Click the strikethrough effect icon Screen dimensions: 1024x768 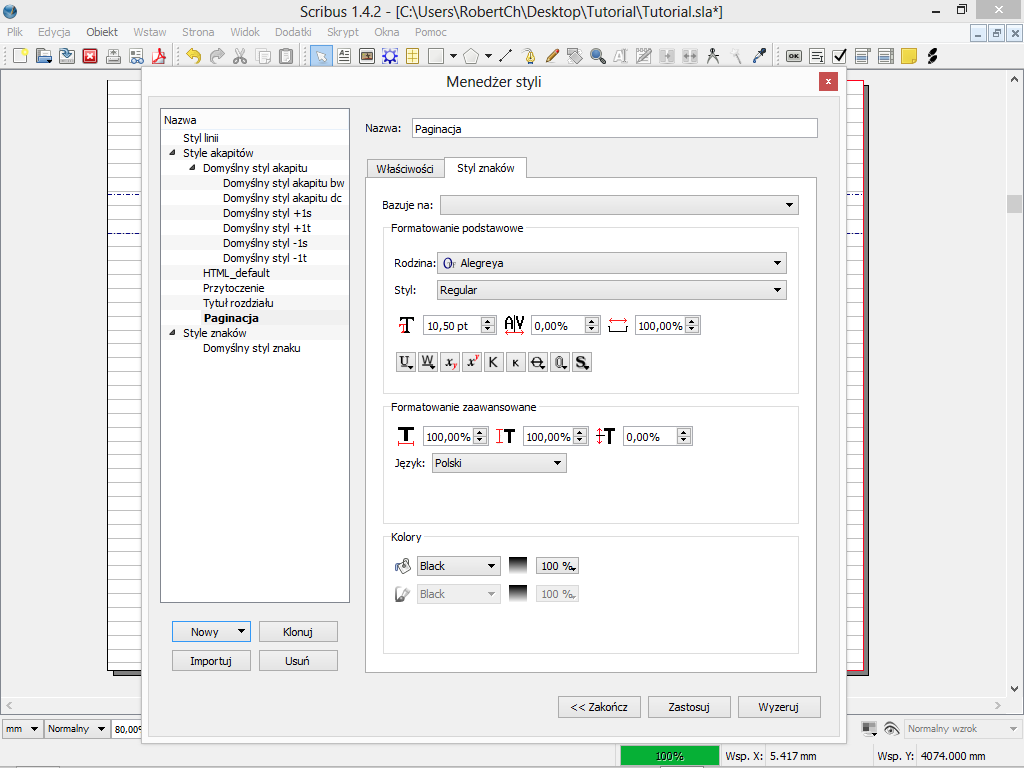tap(537, 362)
